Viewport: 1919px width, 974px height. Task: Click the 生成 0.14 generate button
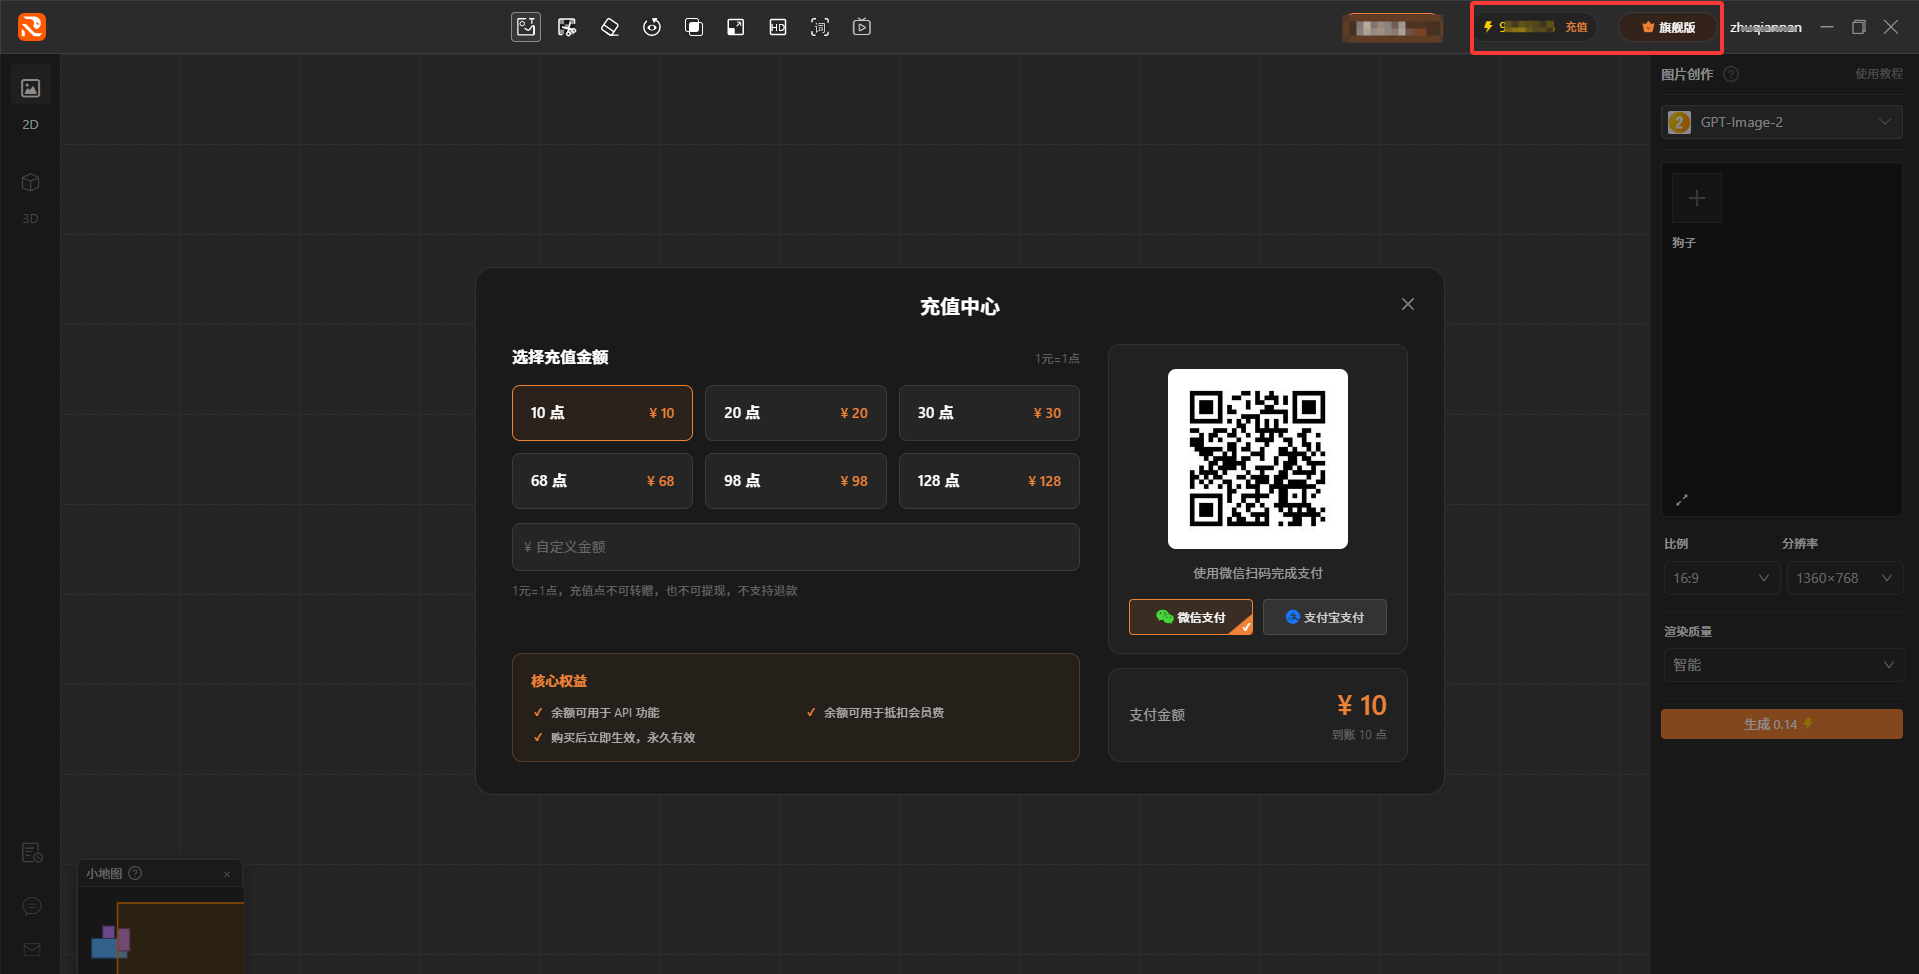click(1782, 724)
